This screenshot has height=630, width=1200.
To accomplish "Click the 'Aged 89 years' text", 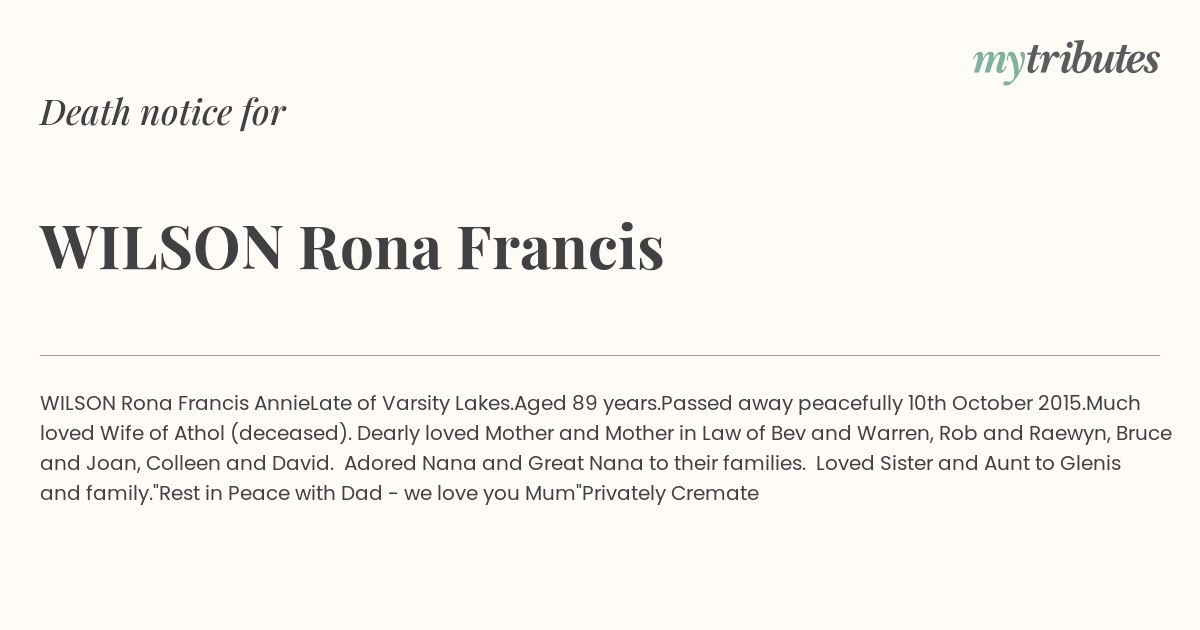I will (587, 404).
